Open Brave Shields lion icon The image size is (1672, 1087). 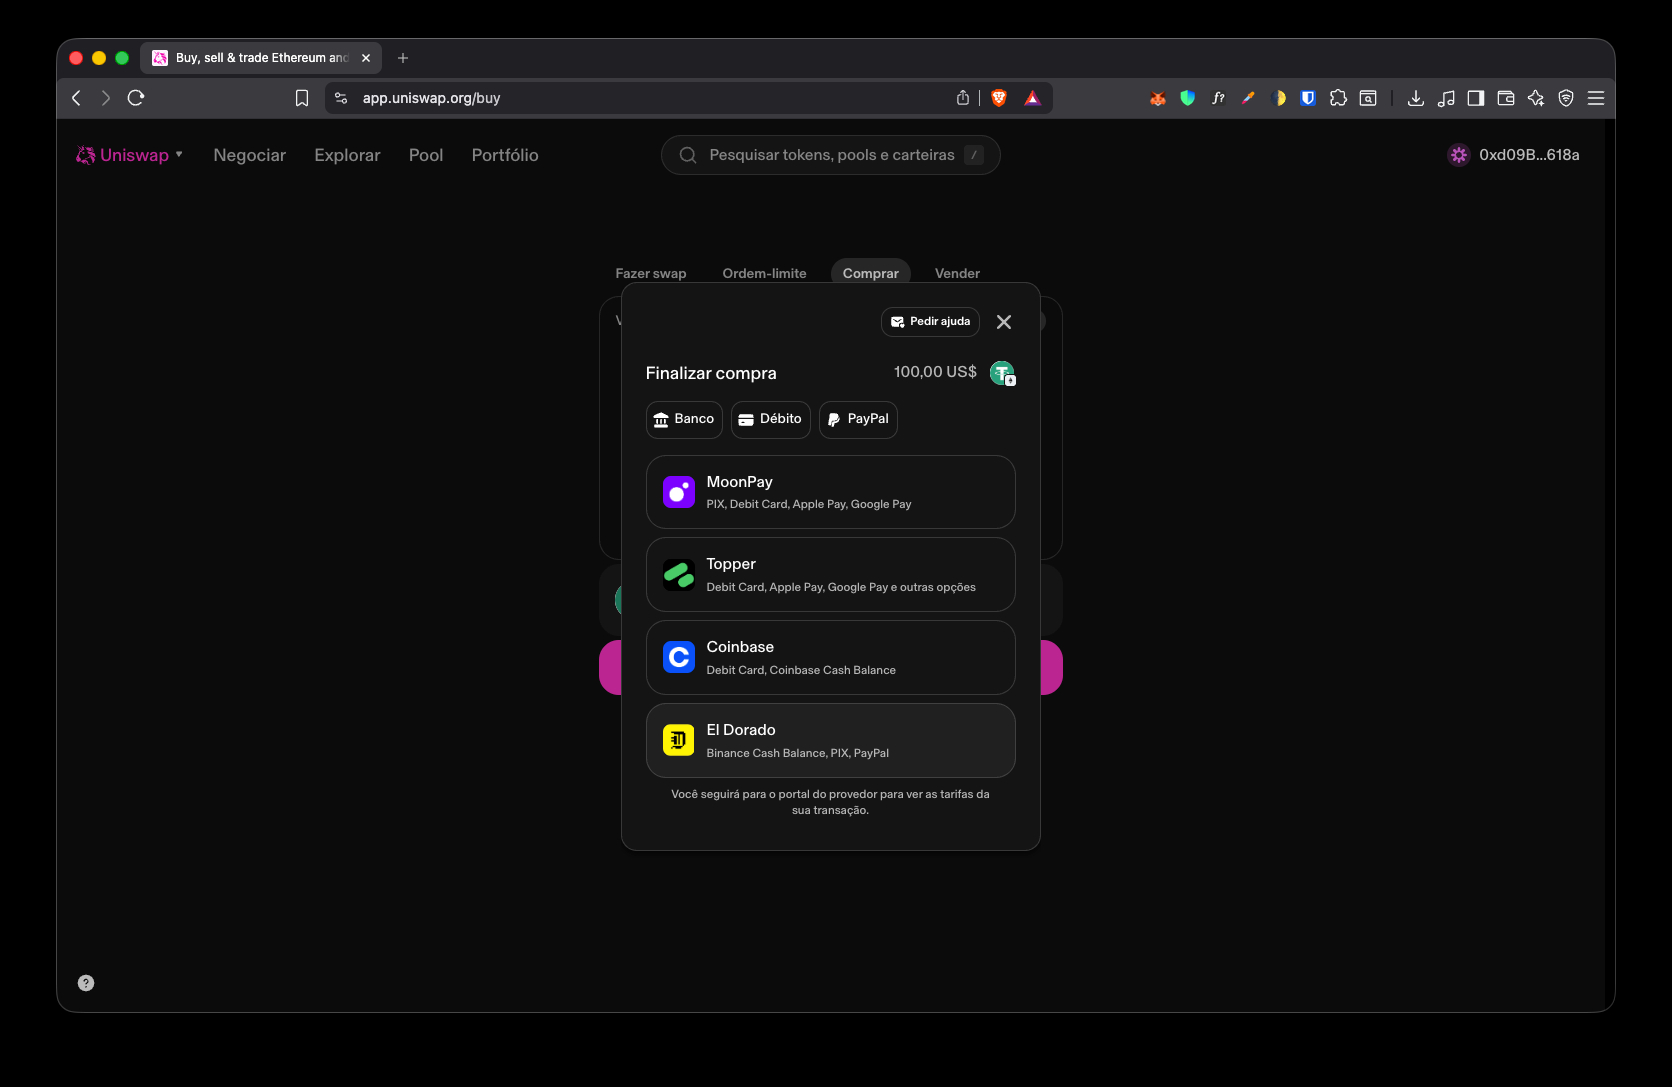999,98
